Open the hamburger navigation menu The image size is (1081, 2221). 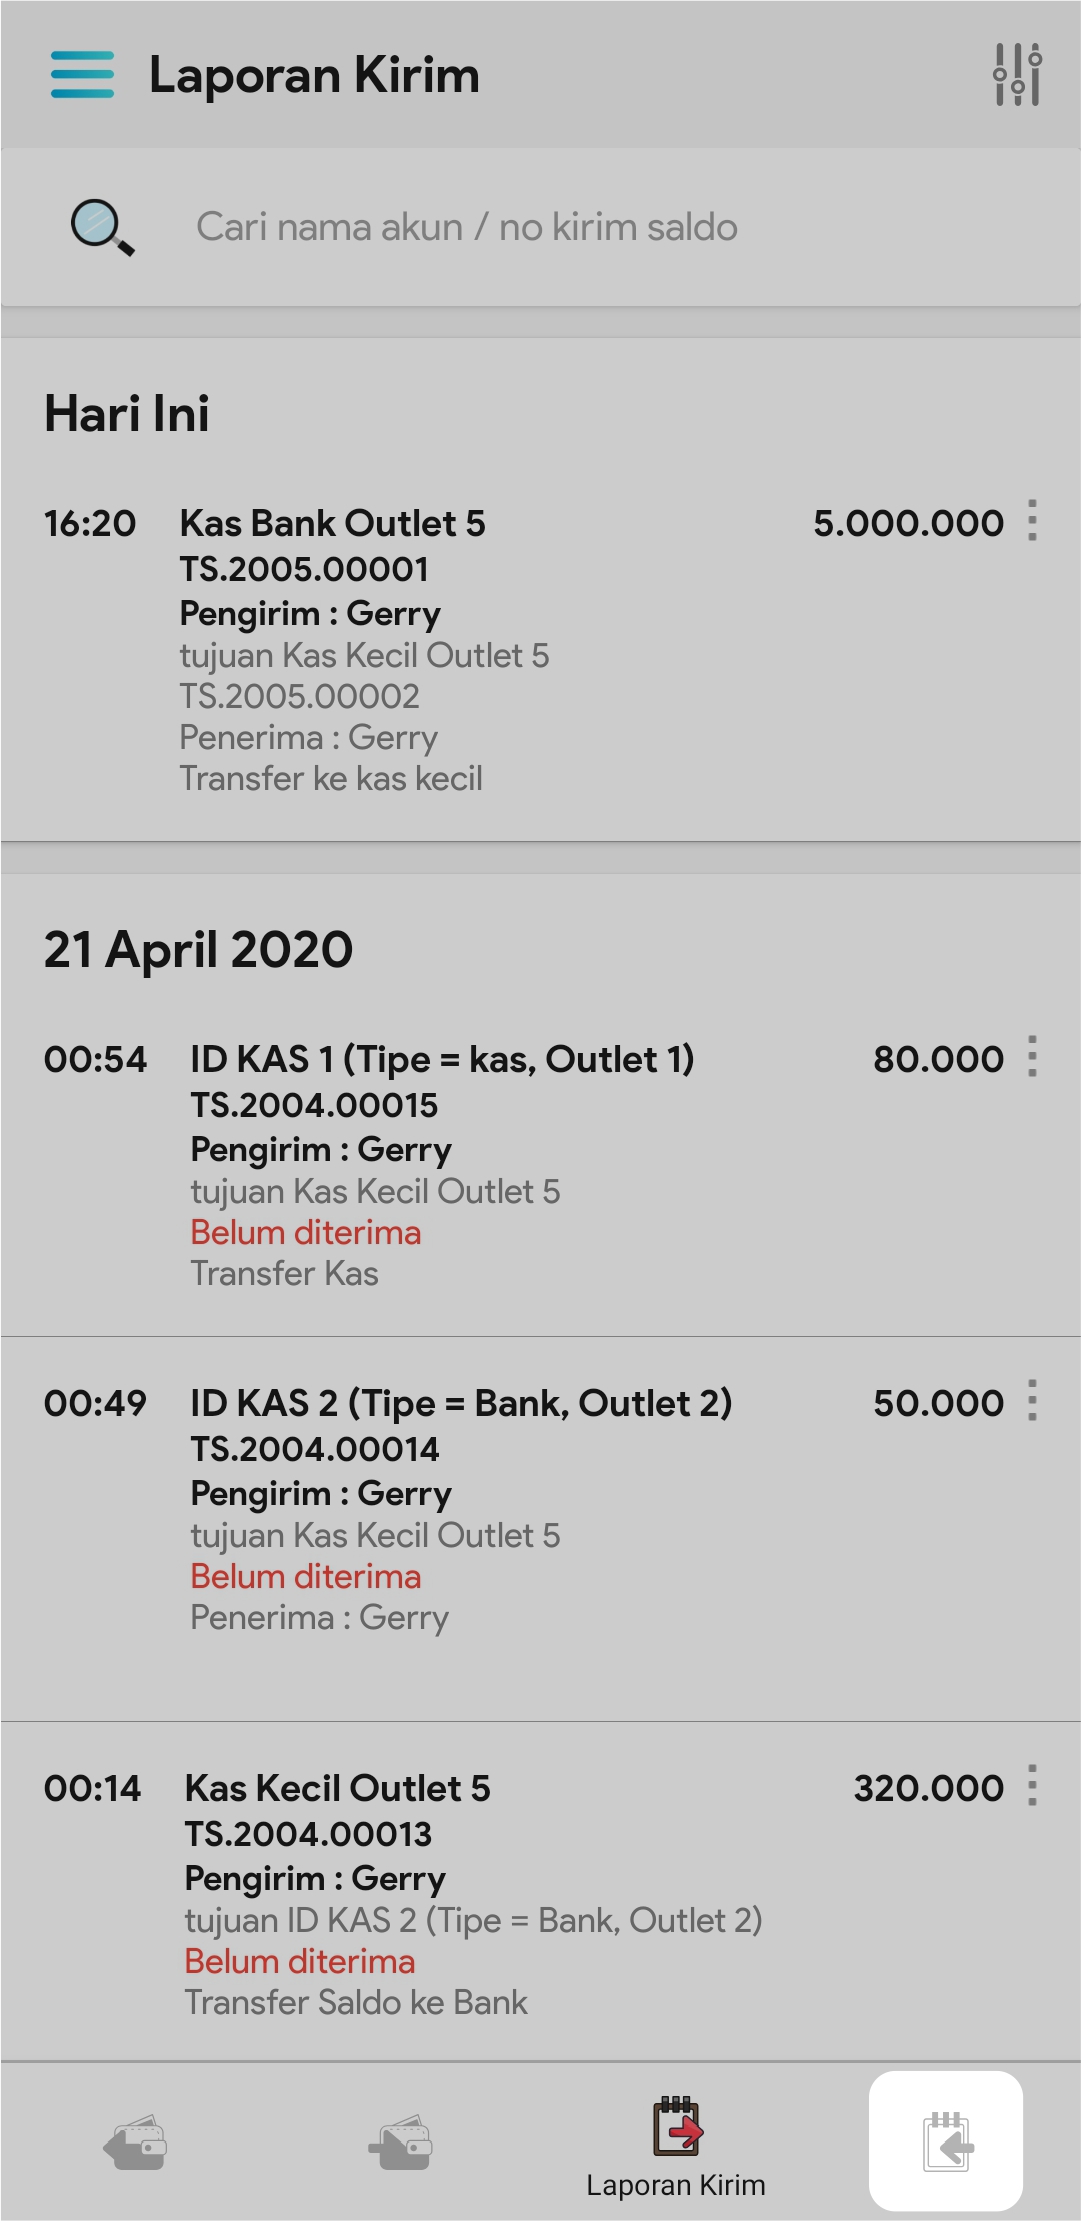(x=82, y=75)
